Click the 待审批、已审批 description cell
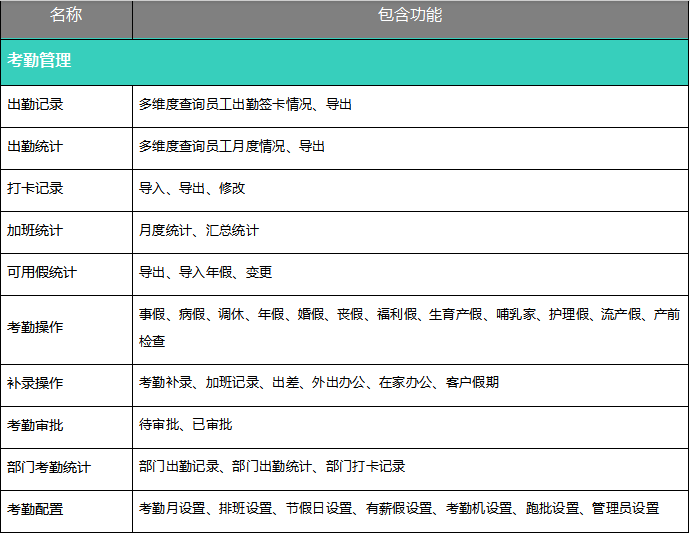The width and height of the screenshot is (690, 533). tap(185, 425)
